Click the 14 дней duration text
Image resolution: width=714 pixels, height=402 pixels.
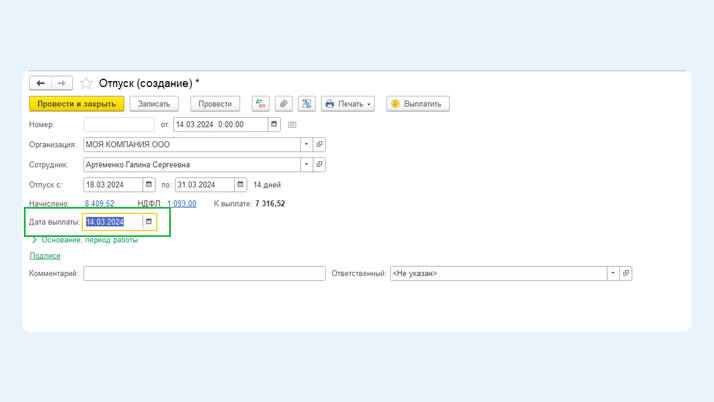coord(267,185)
